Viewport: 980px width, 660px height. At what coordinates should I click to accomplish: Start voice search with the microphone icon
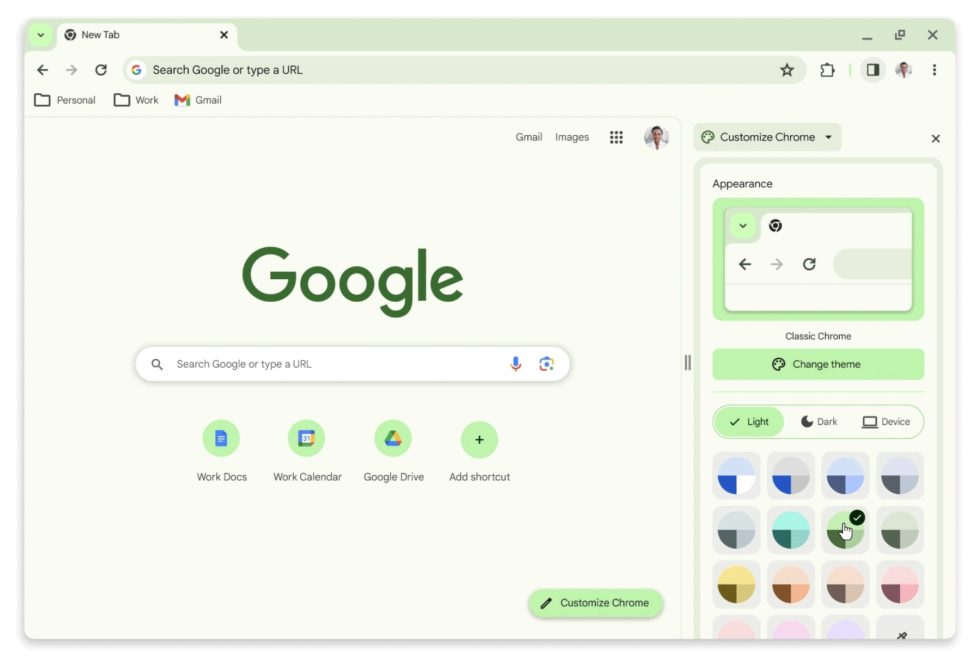click(x=516, y=364)
